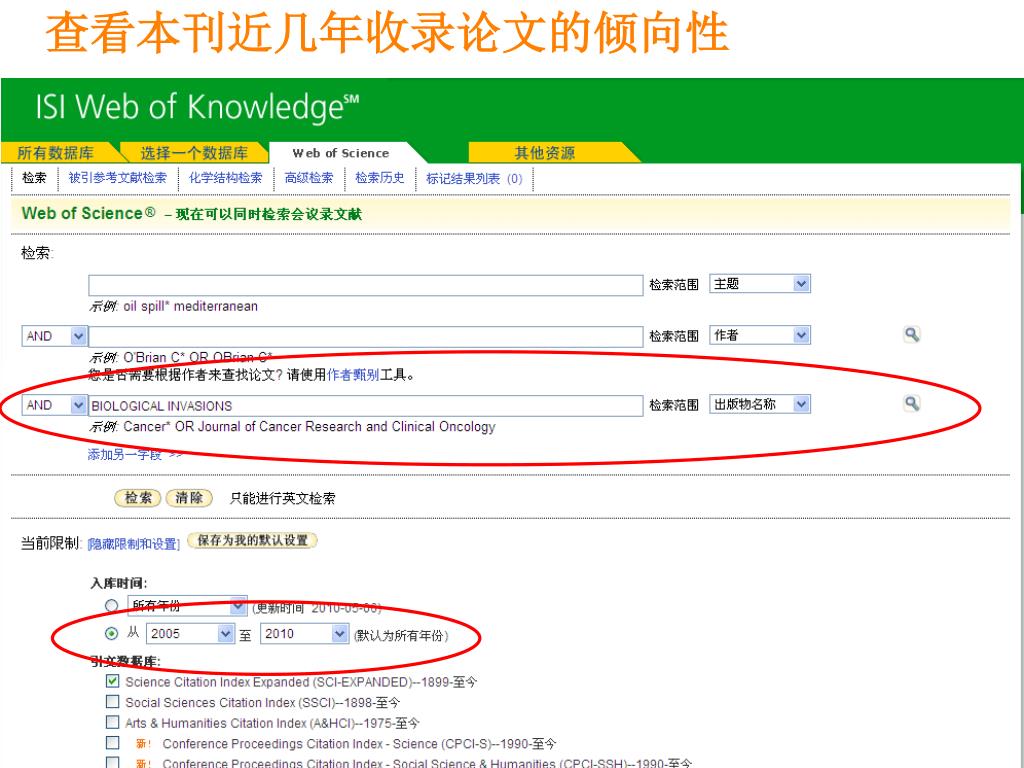Screen dimensions: 1024x768
Task: Open 被引参考文献检索 sub-tab
Action: click(118, 178)
